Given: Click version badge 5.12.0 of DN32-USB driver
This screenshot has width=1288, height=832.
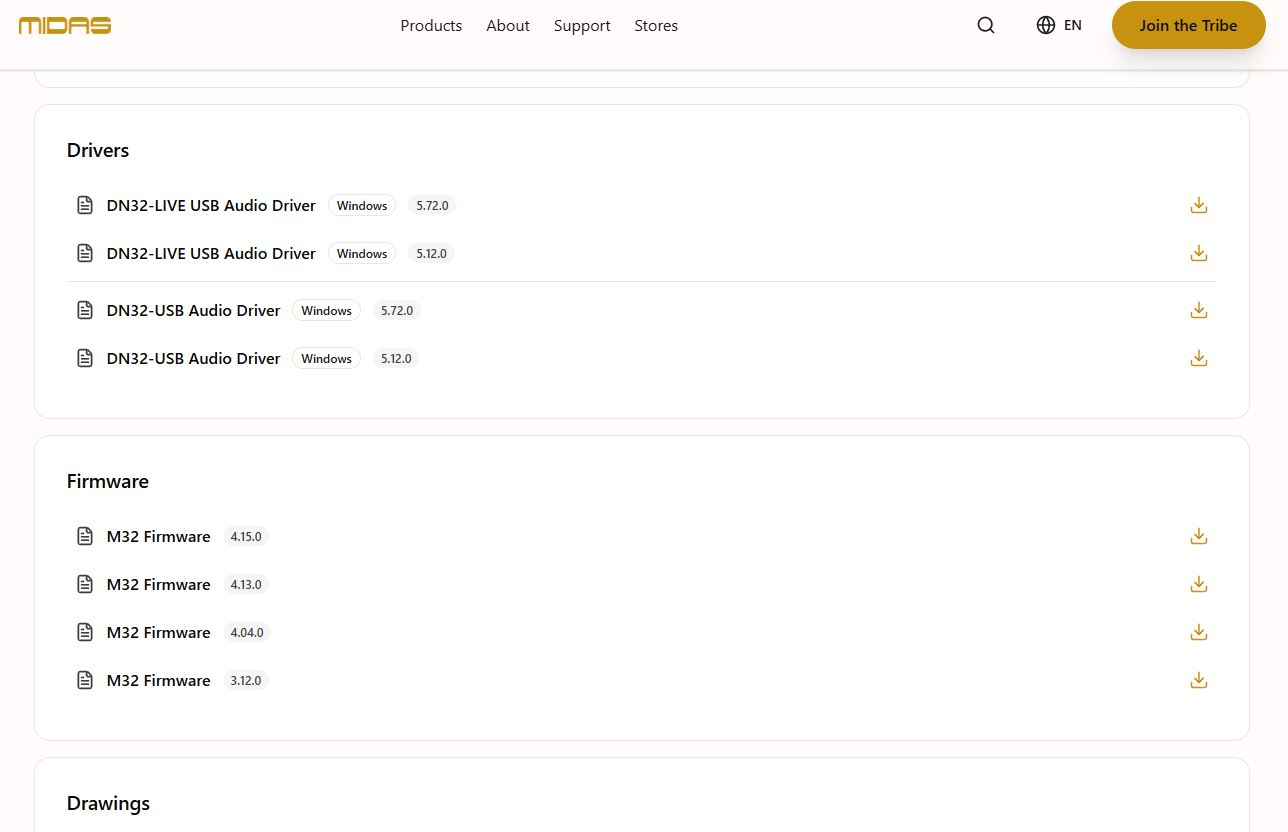Looking at the screenshot, I should [x=396, y=358].
